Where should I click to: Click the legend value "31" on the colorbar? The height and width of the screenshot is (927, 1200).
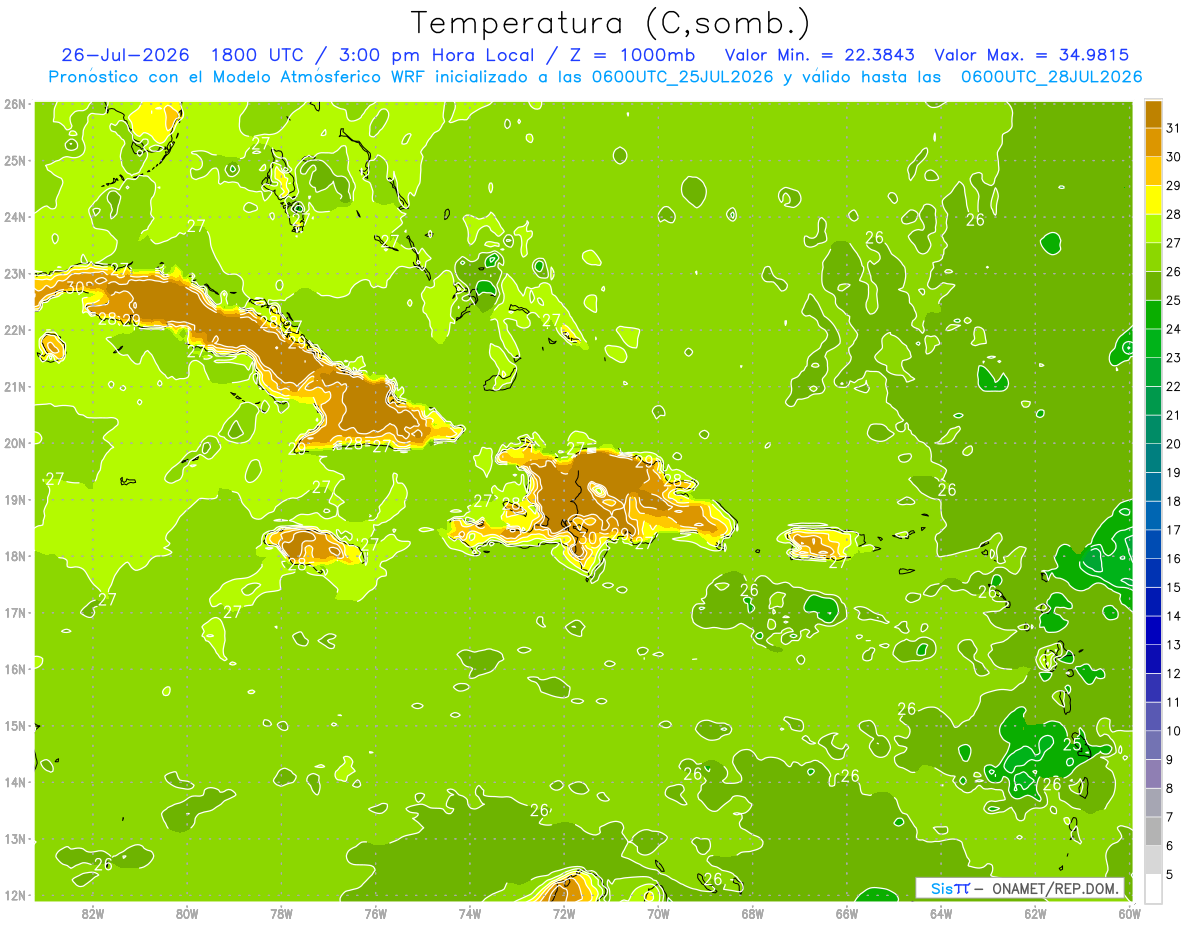(x=1174, y=128)
